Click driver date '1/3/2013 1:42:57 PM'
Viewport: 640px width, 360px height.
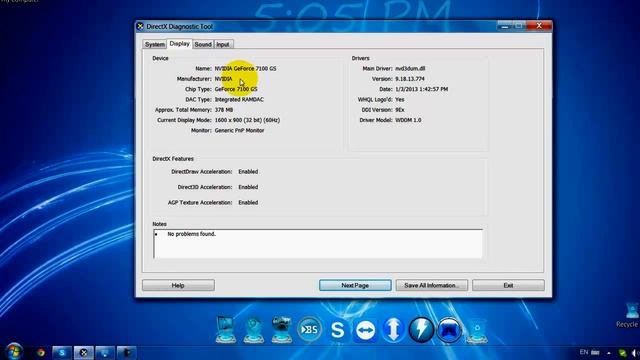[422, 89]
